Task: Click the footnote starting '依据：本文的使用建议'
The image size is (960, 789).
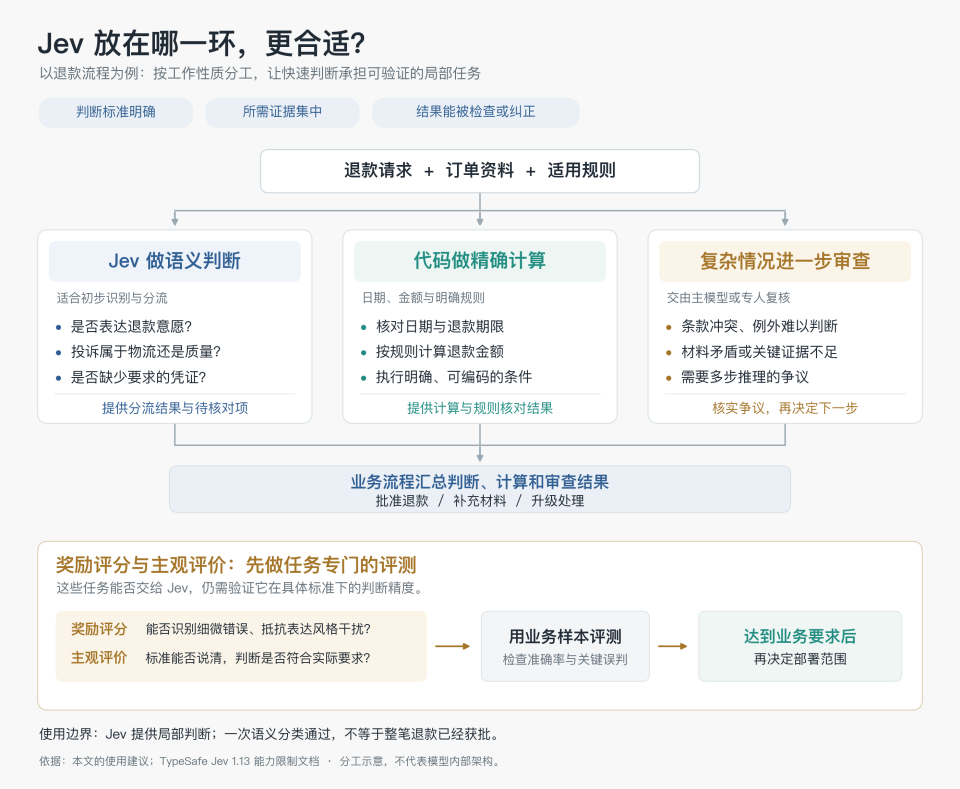Action: click(x=271, y=761)
